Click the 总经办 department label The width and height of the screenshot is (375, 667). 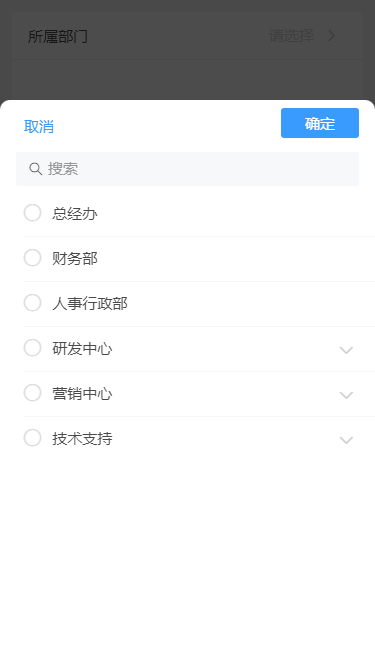point(75,214)
